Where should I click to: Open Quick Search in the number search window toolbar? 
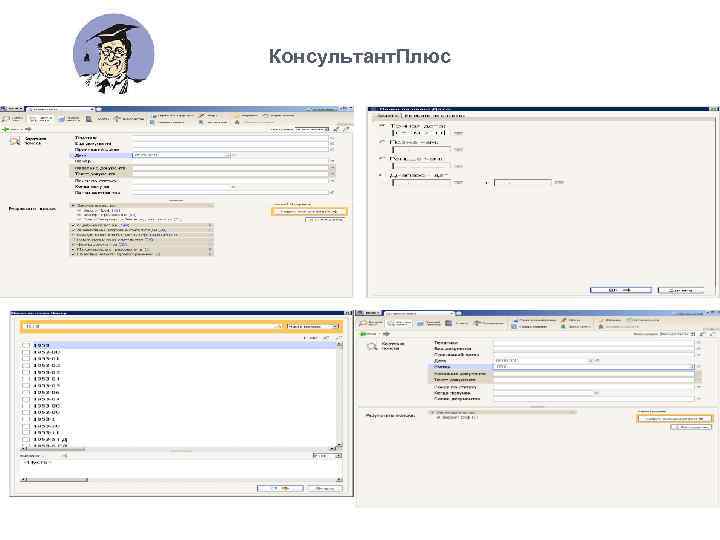371,324
